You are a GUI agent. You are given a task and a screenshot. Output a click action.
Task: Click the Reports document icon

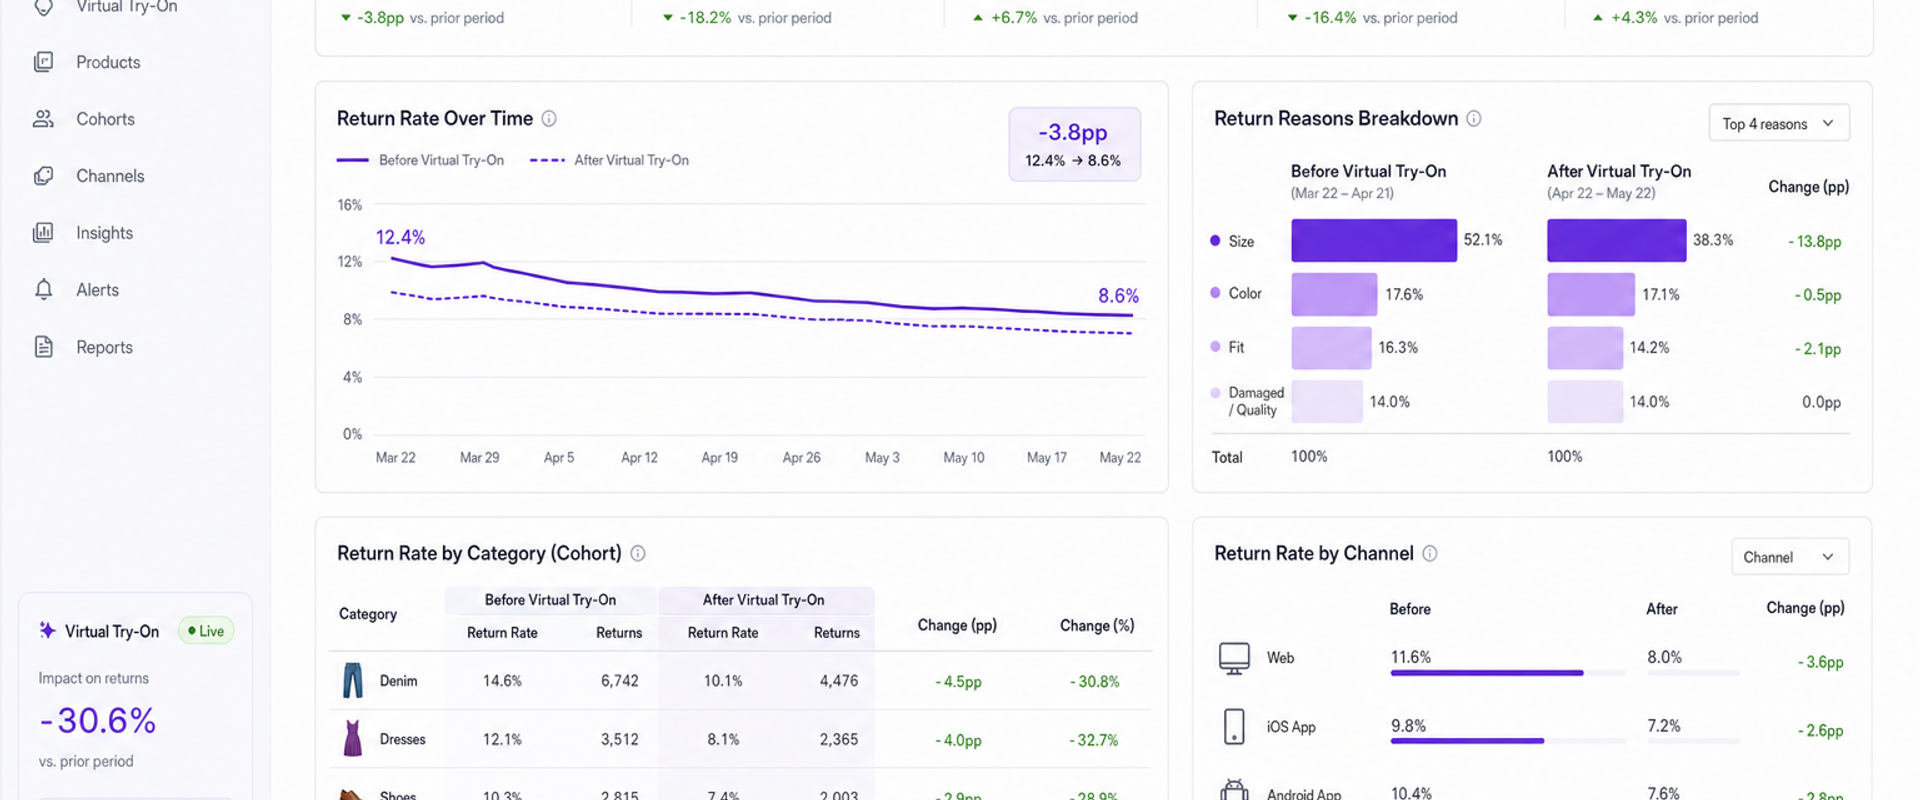(x=43, y=347)
